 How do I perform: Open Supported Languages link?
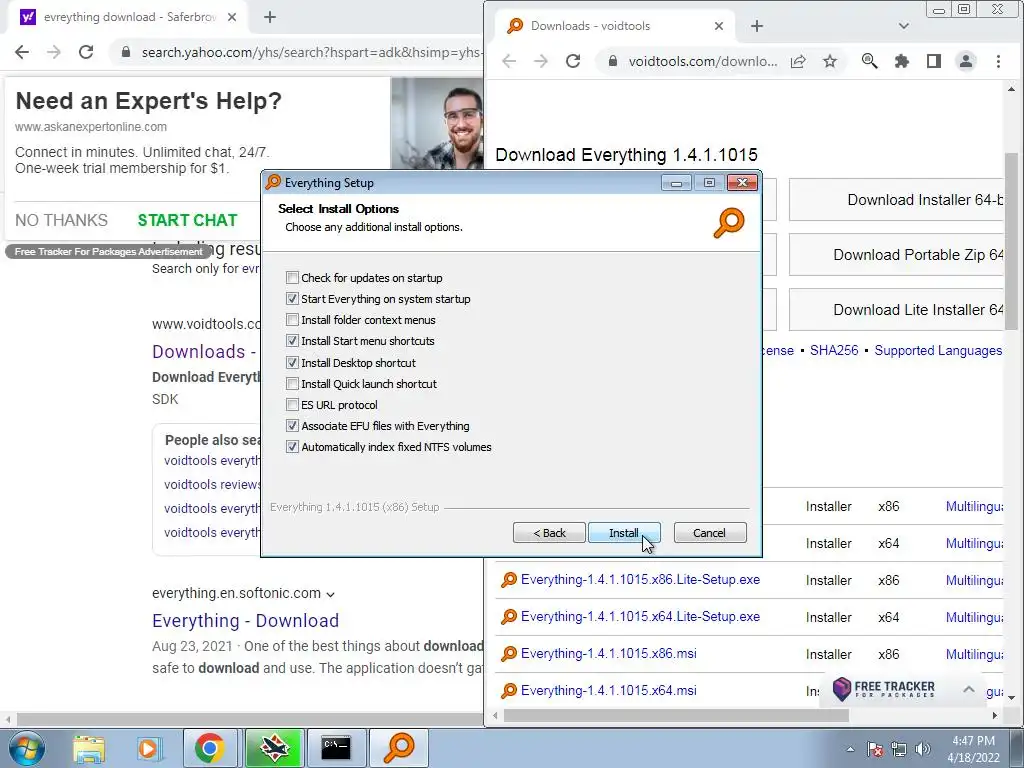(x=938, y=350)
